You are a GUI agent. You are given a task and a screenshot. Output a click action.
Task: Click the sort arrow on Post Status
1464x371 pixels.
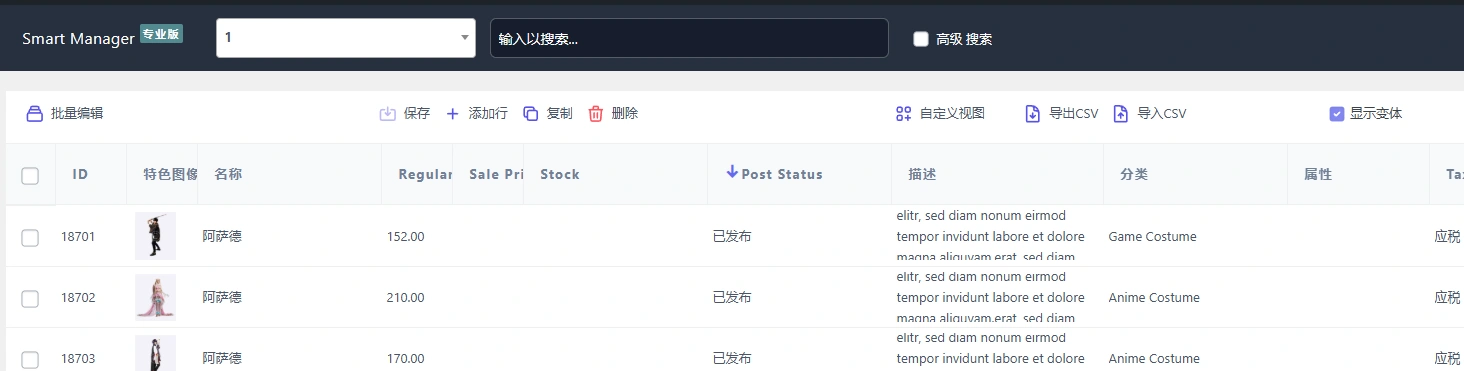(732, 173)
